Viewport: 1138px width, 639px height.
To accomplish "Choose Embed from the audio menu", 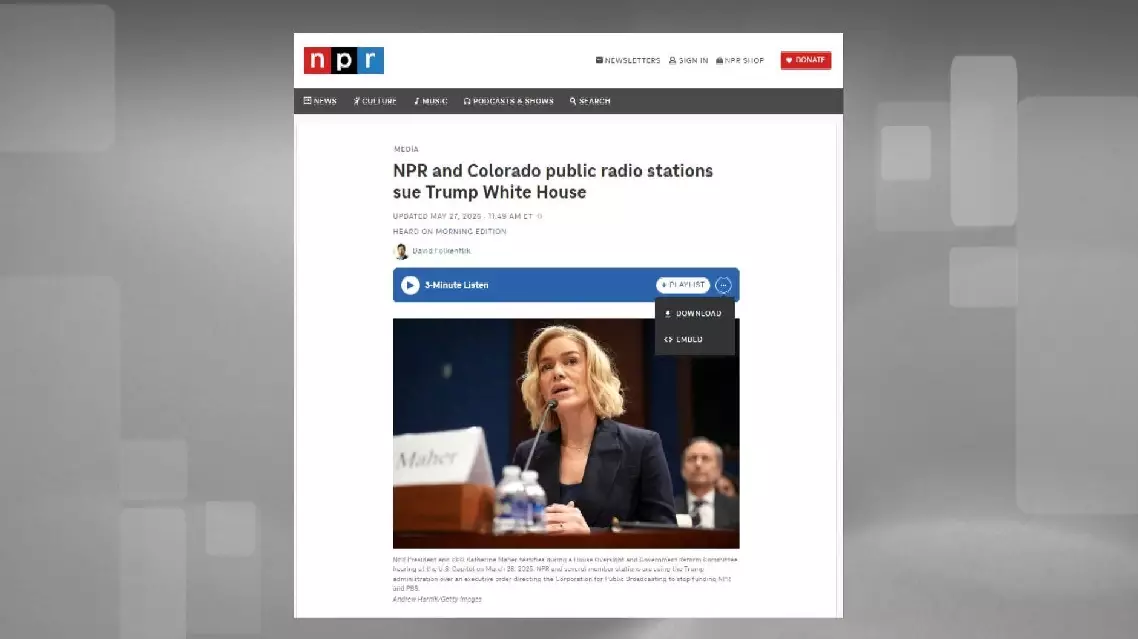I will tap(684, 340).
